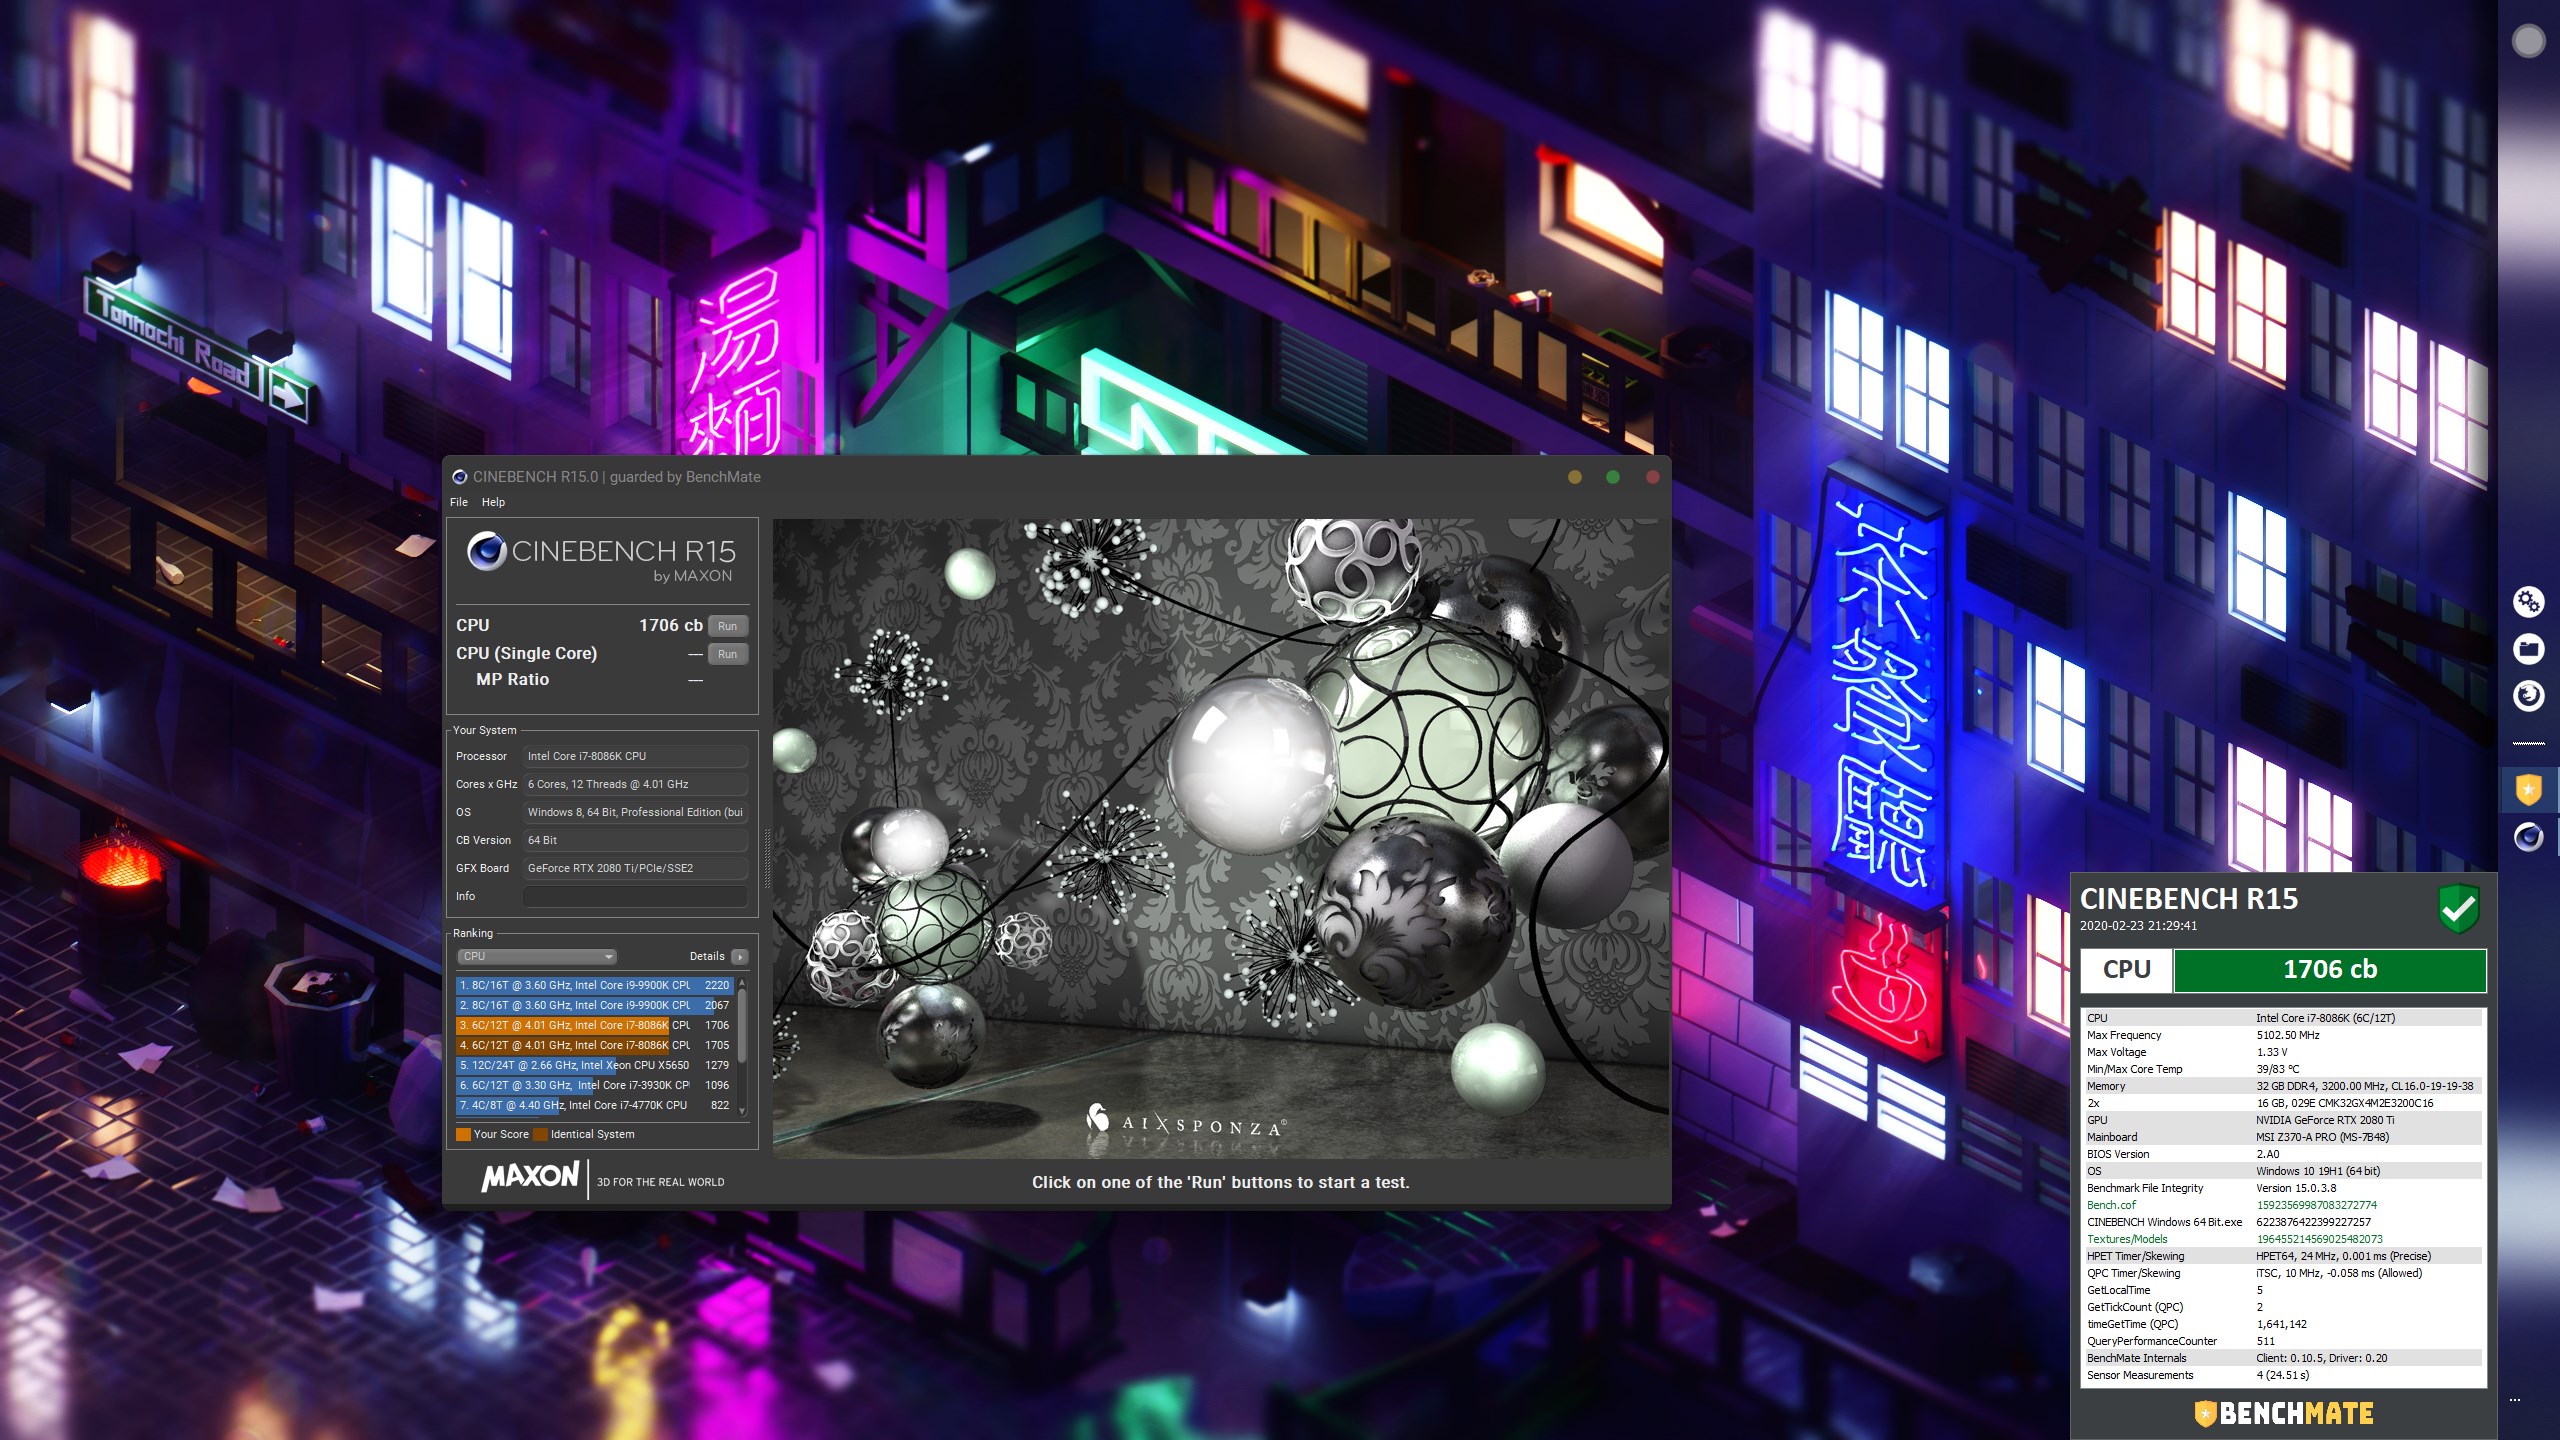The width and height of the screenshot is (2560, 1440).
Task: Click the Bench.cof green hash value
Action: [x=2316, y=1205]
